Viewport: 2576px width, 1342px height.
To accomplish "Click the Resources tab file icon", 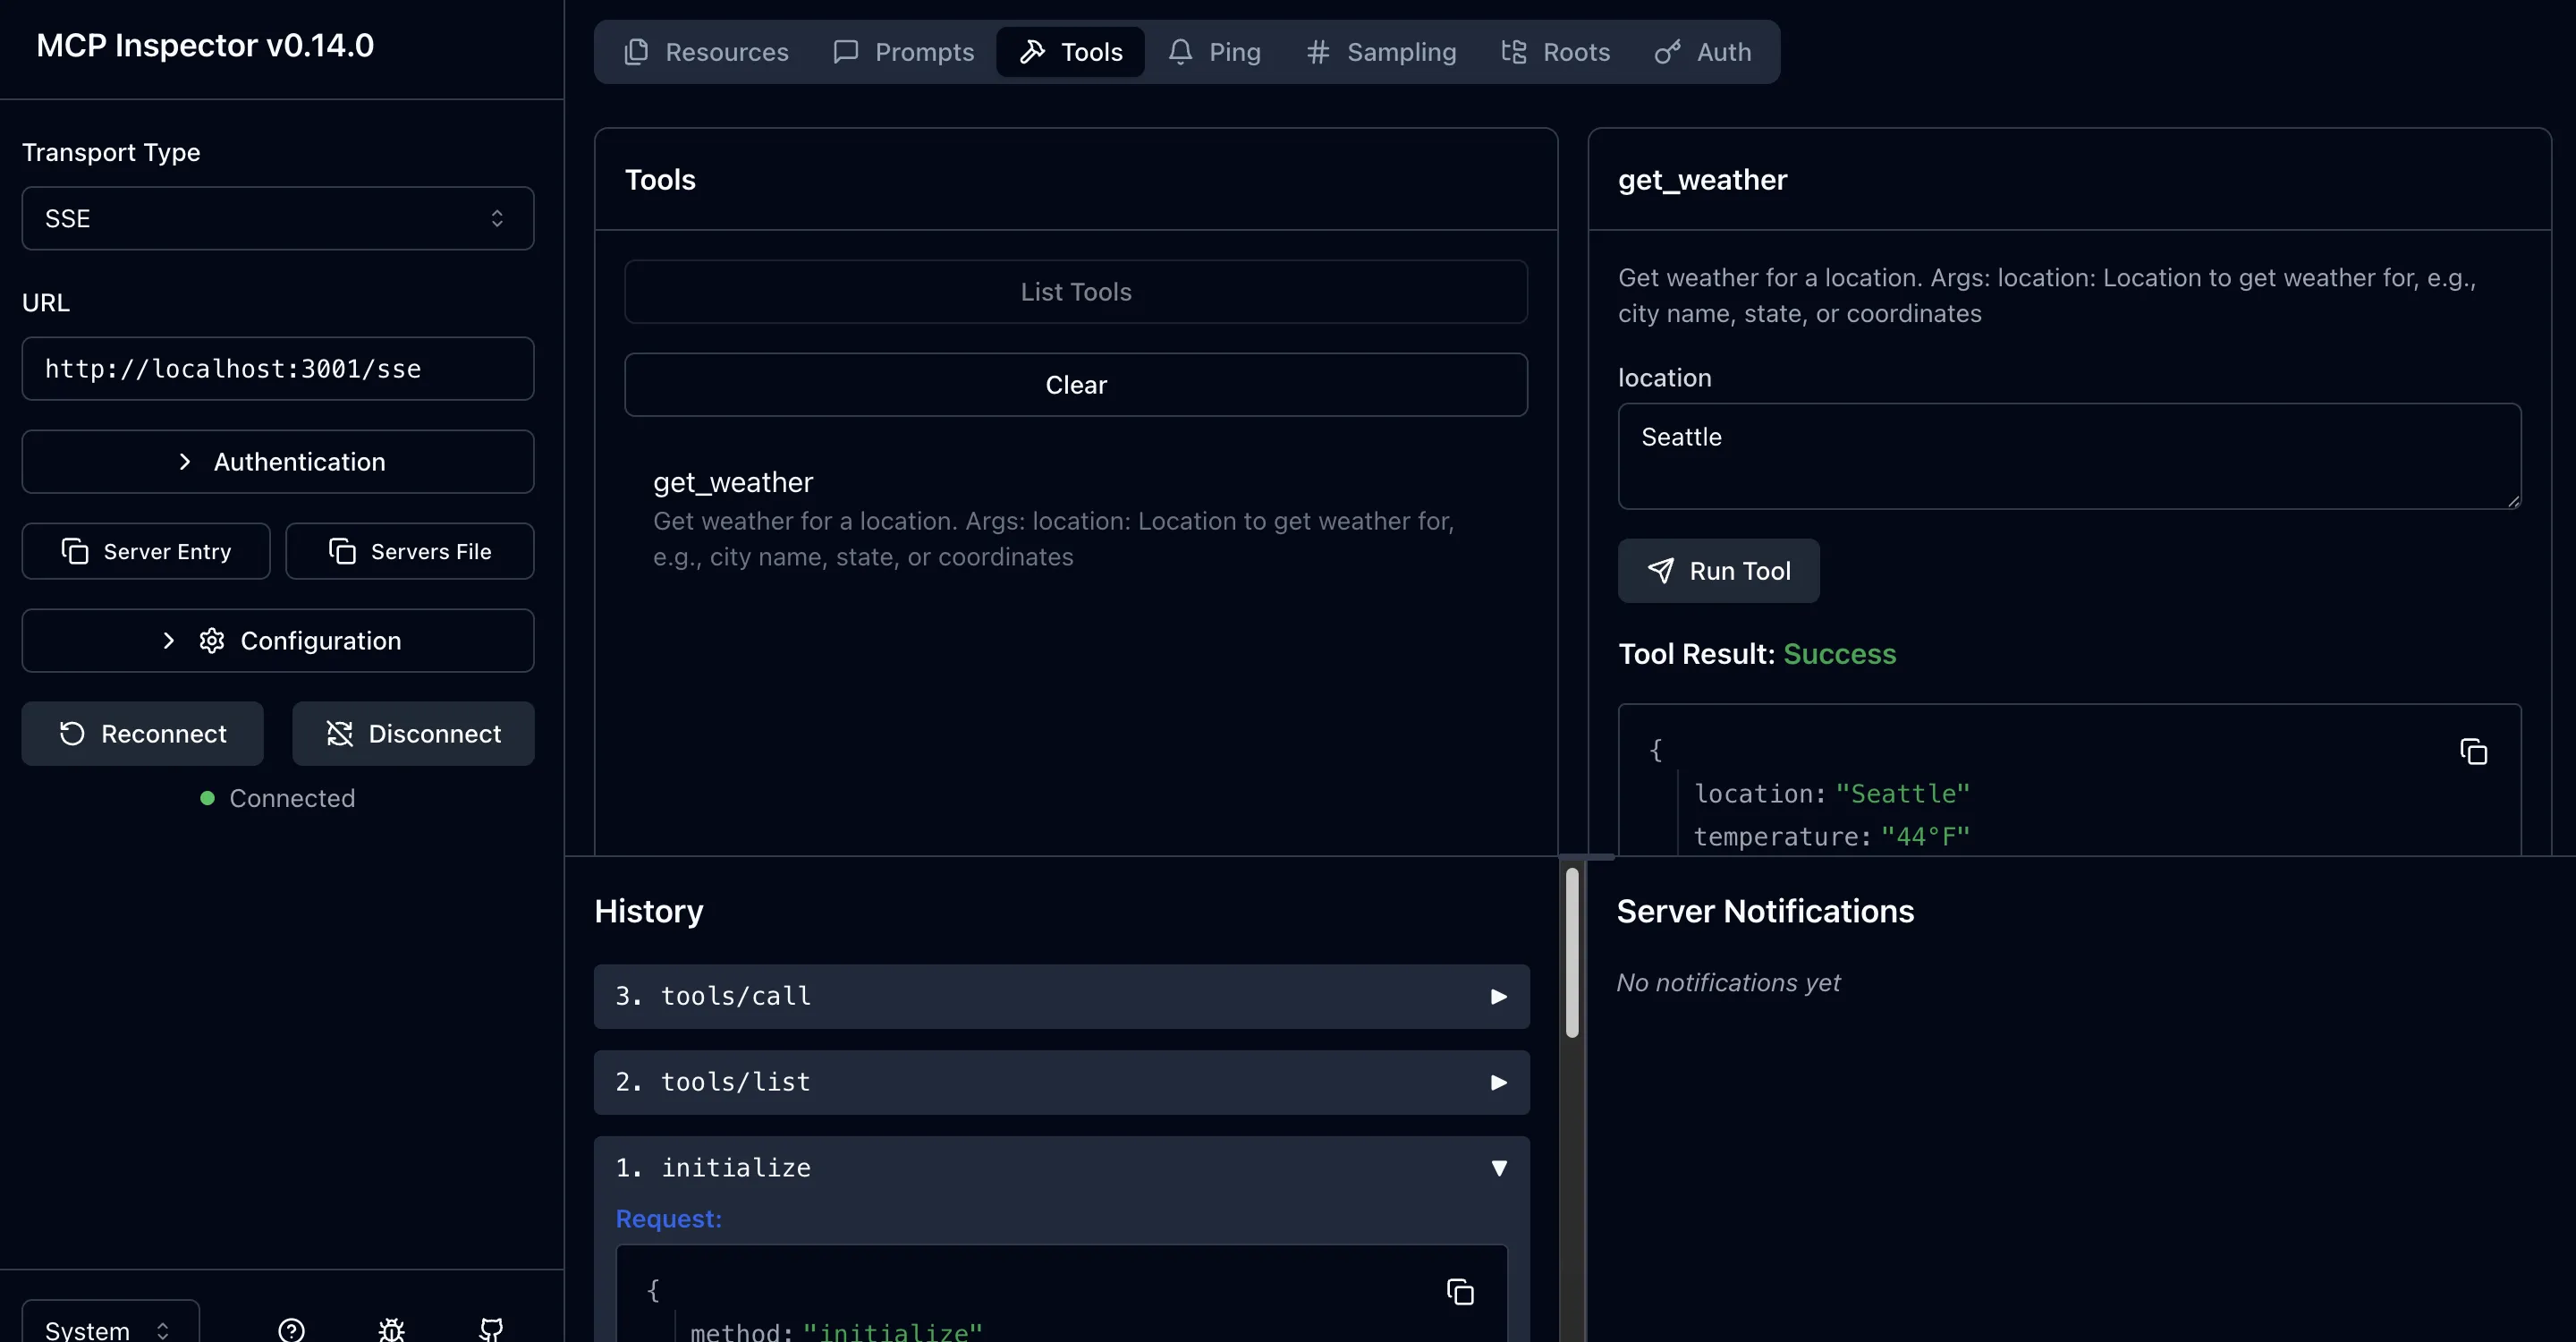I will pos(636,52).
